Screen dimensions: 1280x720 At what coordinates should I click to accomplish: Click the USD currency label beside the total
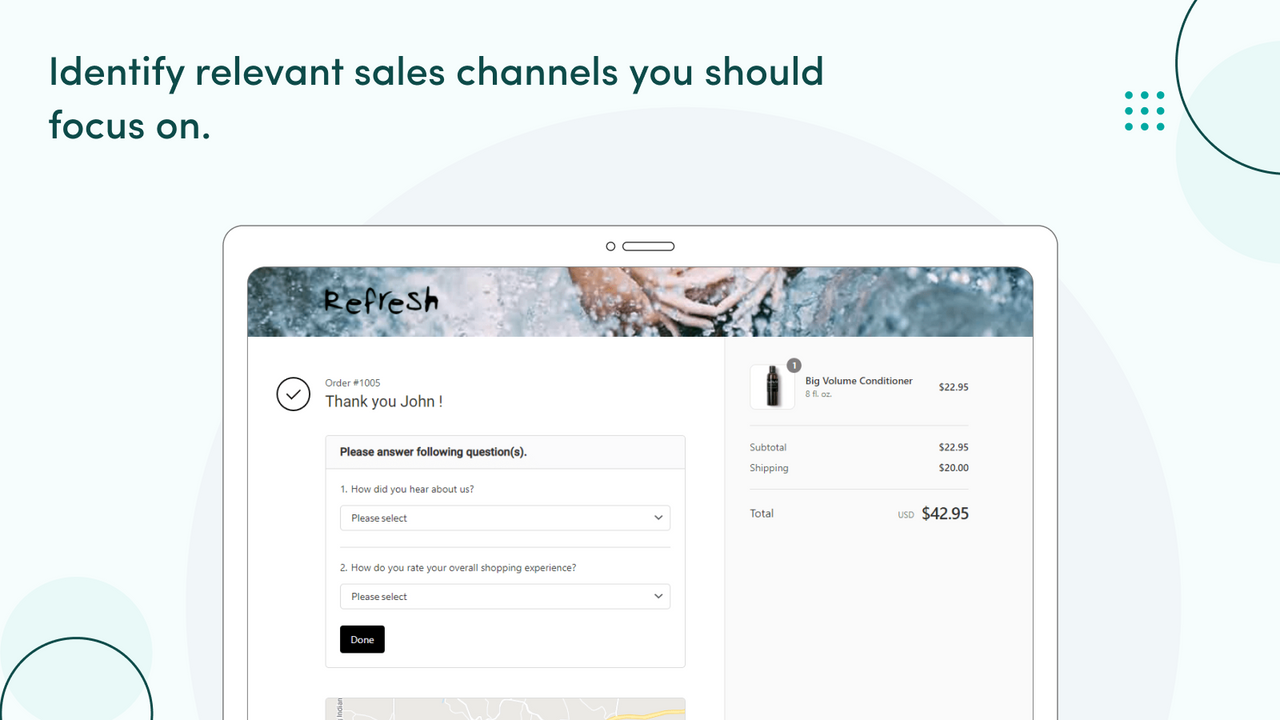(x=905, y=514)
